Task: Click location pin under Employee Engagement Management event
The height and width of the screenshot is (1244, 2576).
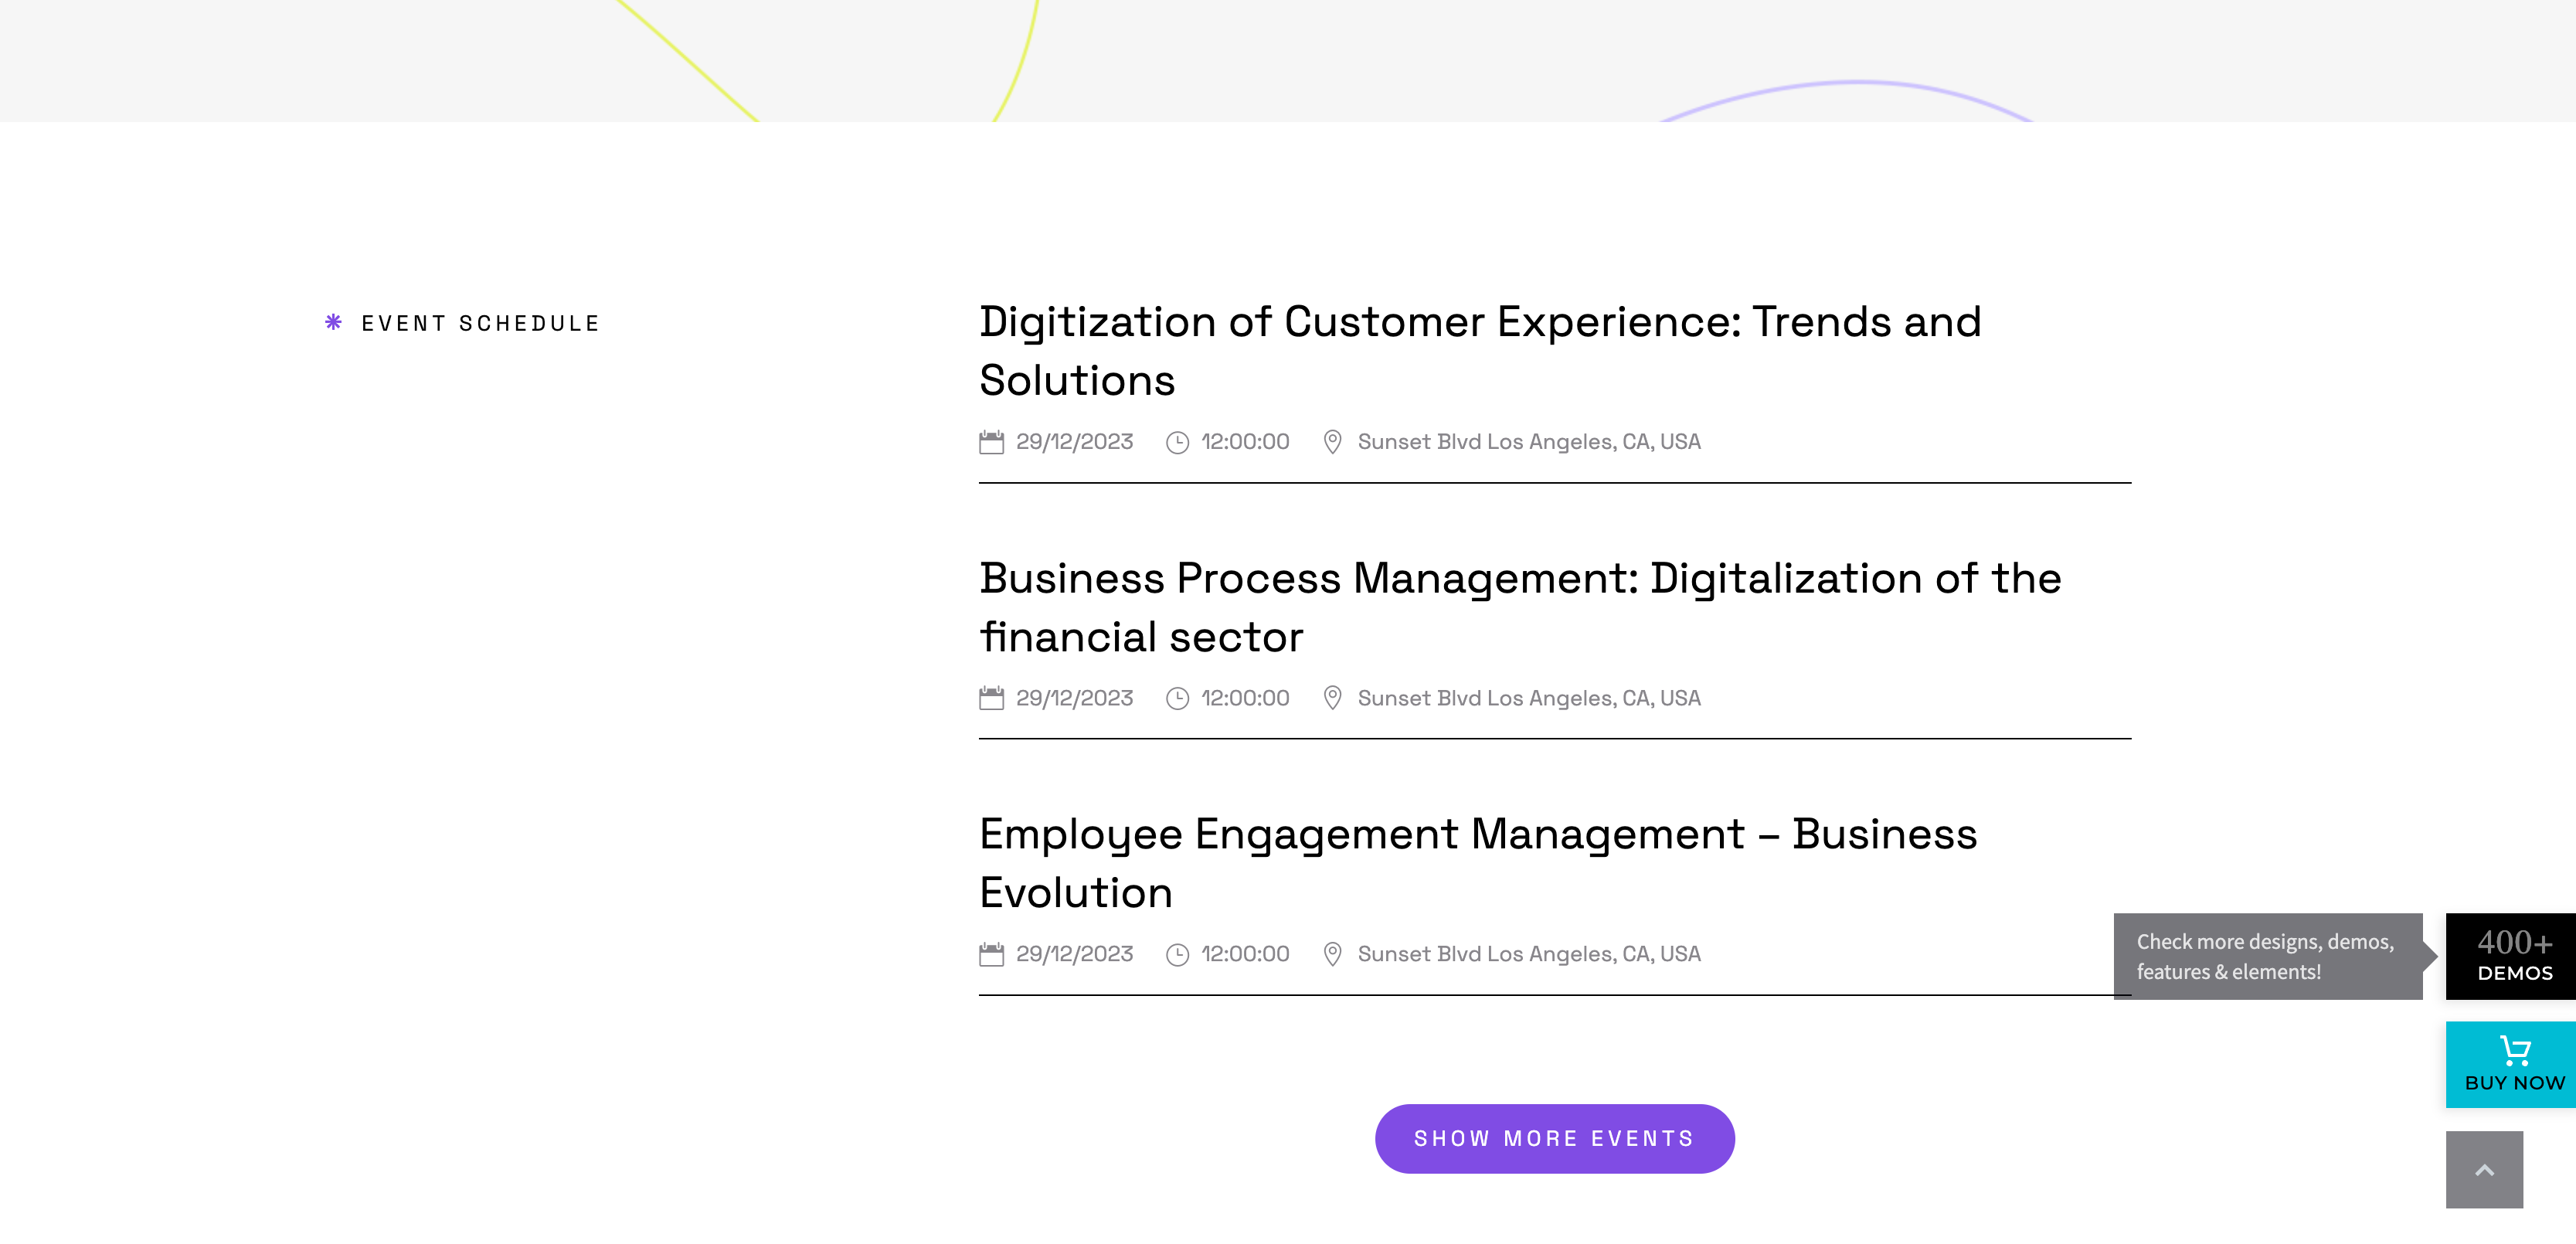Action: coord(1332,954)
